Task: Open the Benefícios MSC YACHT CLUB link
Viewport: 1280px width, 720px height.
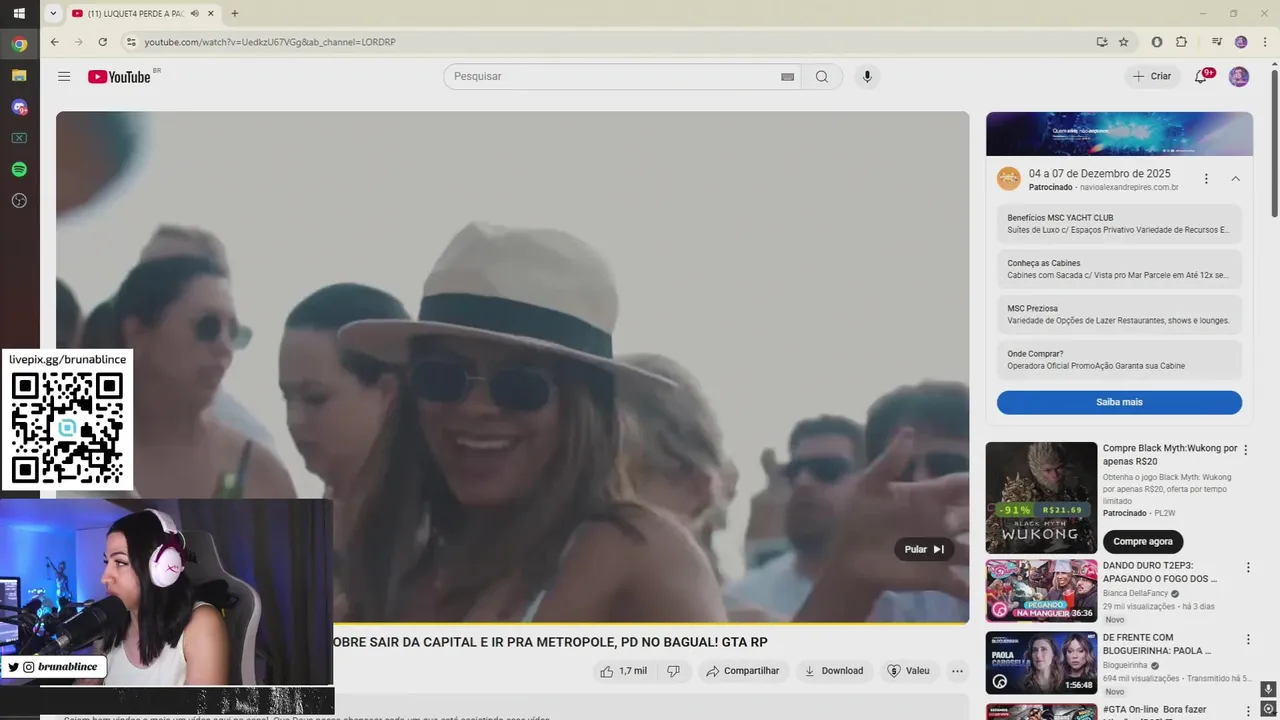Action: point(1119,224)
